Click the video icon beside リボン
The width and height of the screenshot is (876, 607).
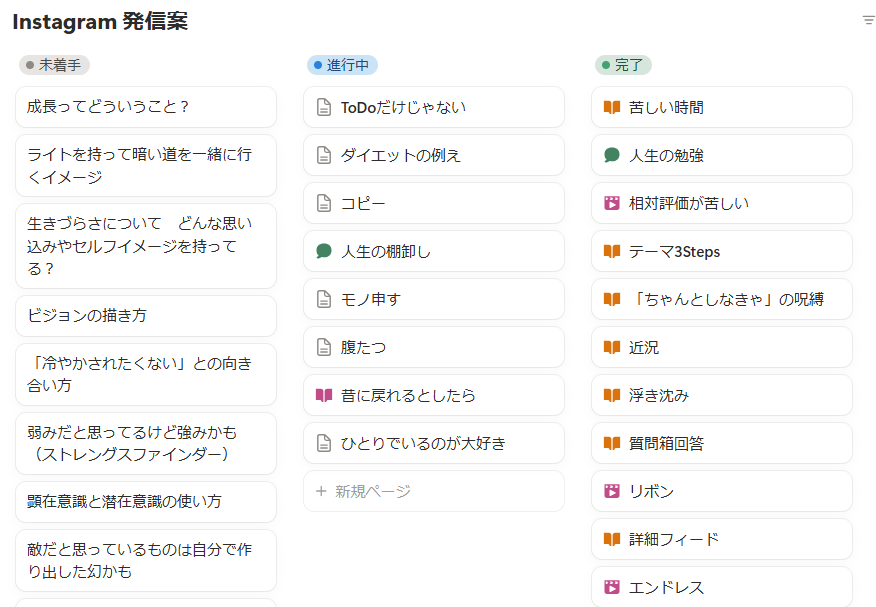[x=612, y=492]
